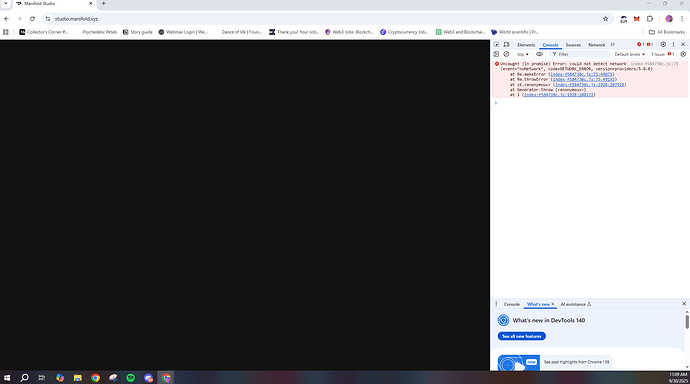Open the DevTools three-dot customize menu
The image size is (690, 384).
point(673,44)
